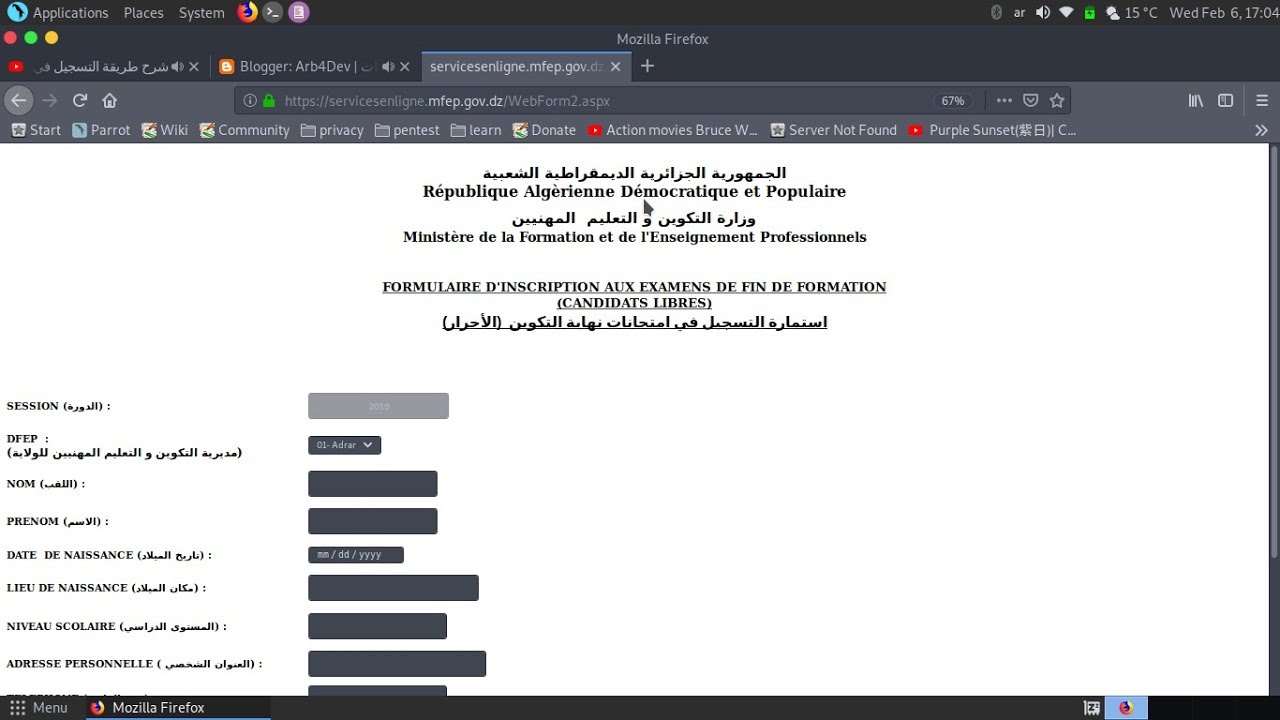
Task: Open the Firefox hamburger menu
Action: [1261, 100]
